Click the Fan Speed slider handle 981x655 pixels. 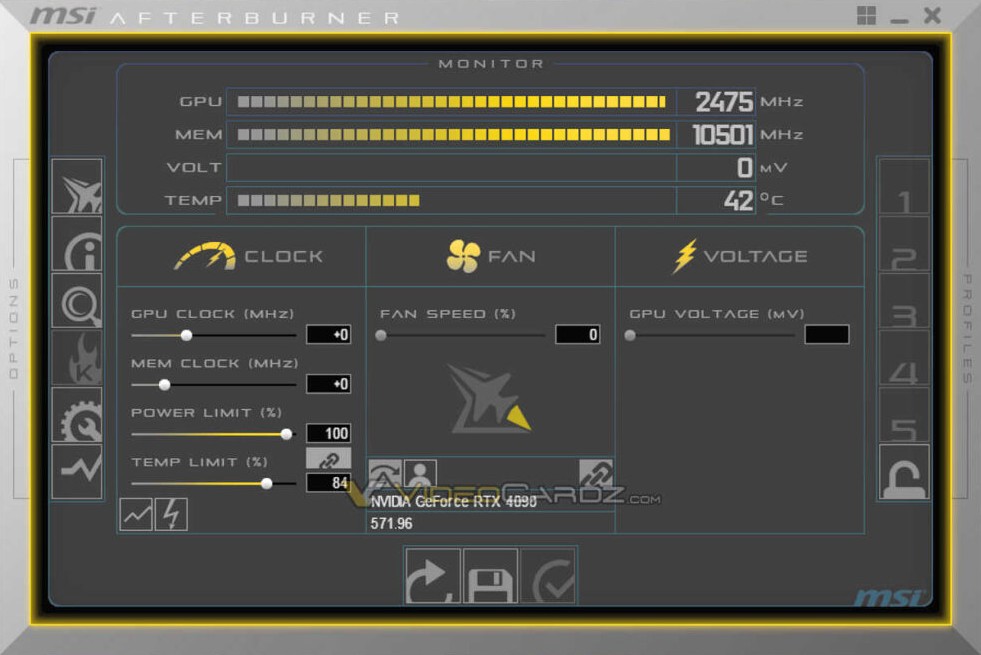380,335
